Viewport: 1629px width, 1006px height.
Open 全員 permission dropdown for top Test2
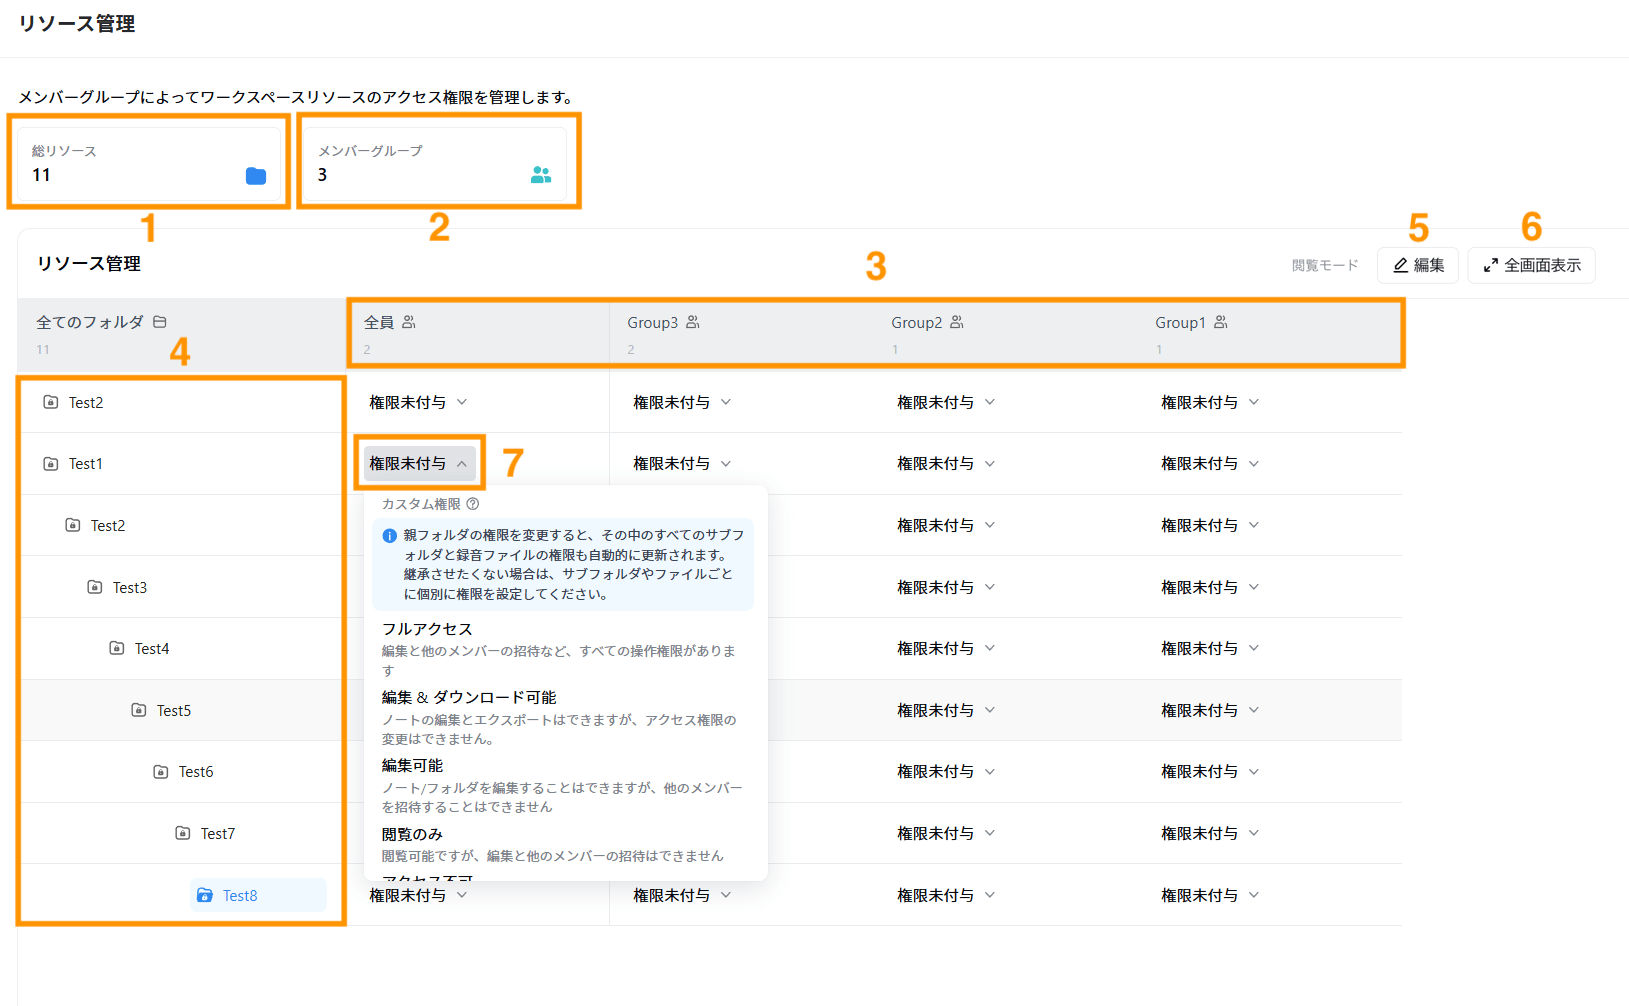tap(419, 402)
